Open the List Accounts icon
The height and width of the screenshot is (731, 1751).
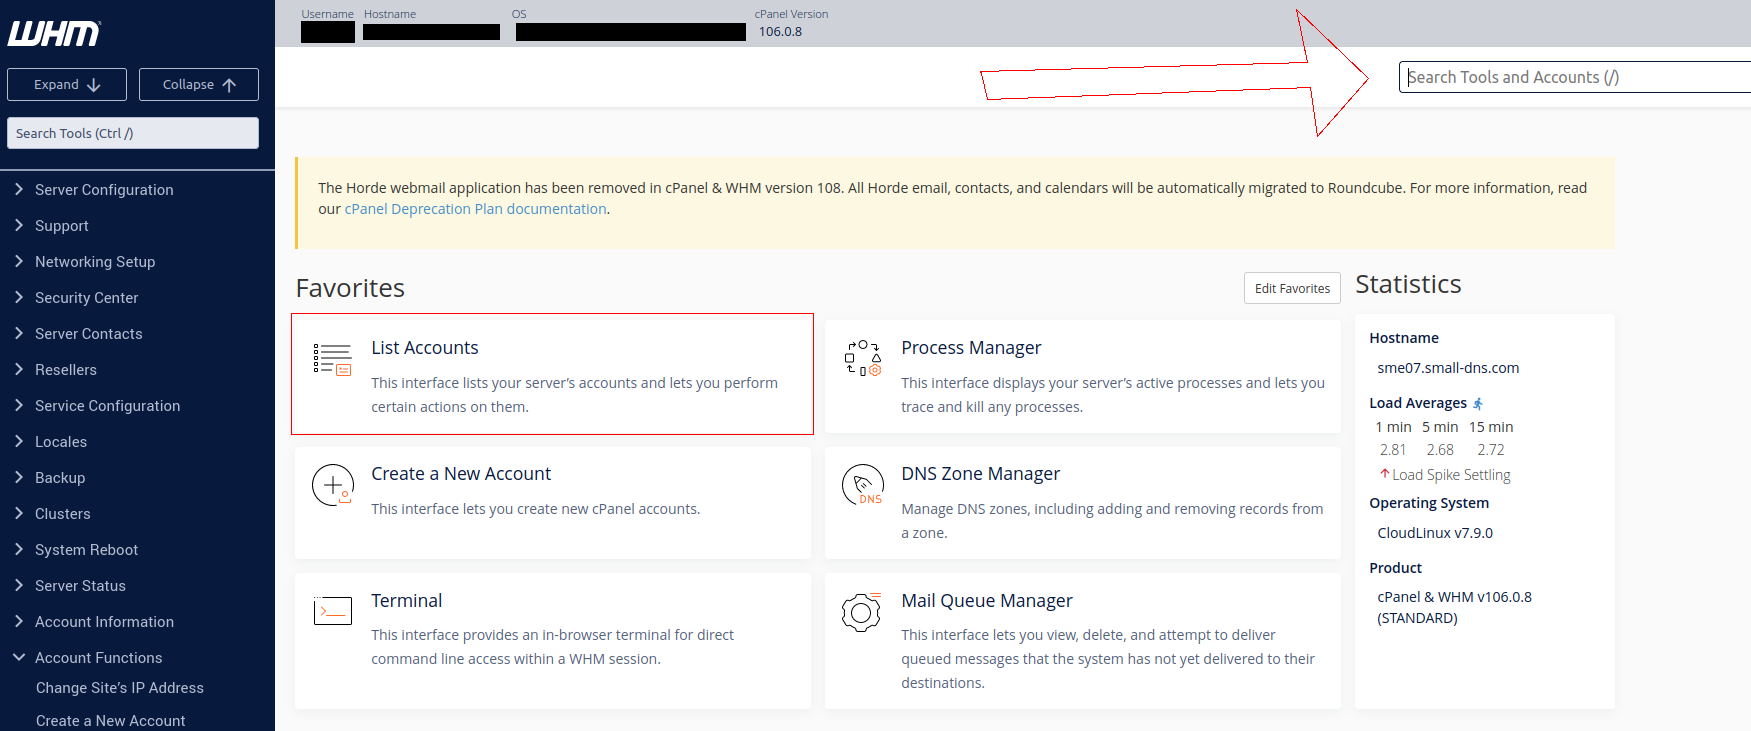pos(332,359)
